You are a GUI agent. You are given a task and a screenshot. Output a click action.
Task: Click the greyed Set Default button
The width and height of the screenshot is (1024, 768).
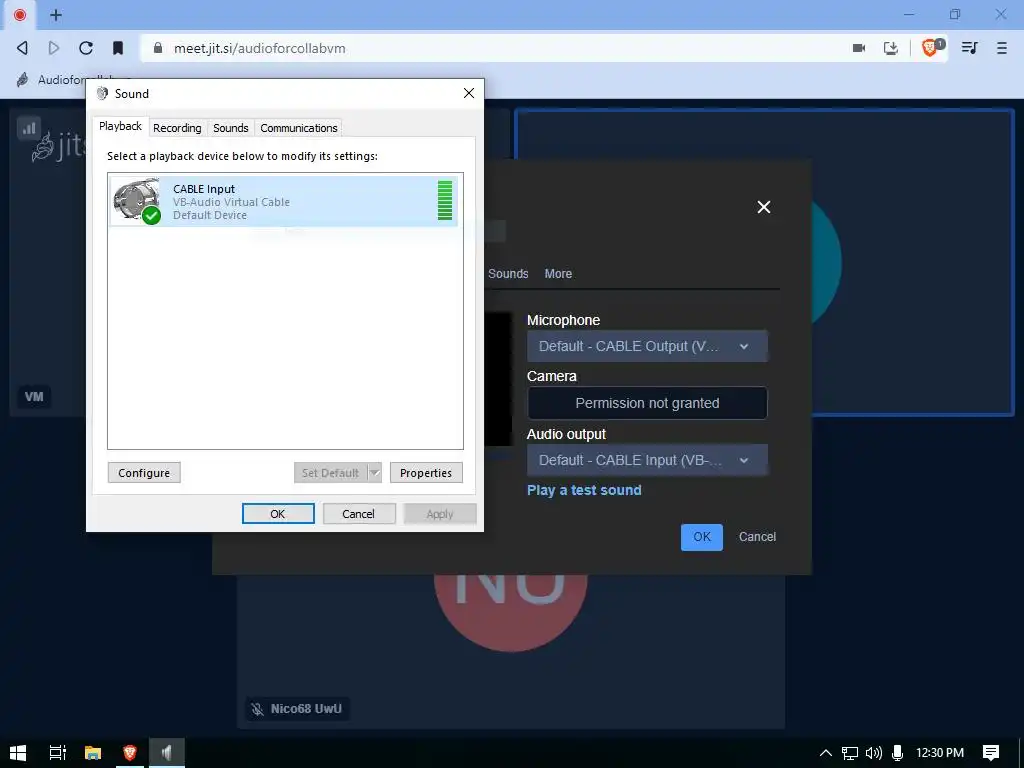[x=330, y=473]
